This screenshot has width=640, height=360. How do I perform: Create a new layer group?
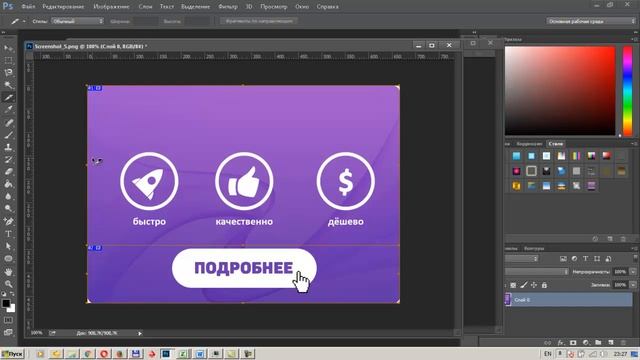[x=598, y=342]
